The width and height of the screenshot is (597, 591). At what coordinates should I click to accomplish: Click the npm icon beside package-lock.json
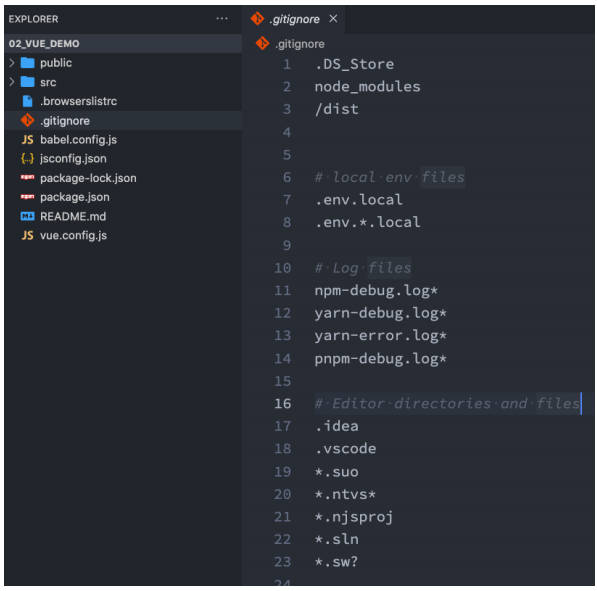[27, 177]
